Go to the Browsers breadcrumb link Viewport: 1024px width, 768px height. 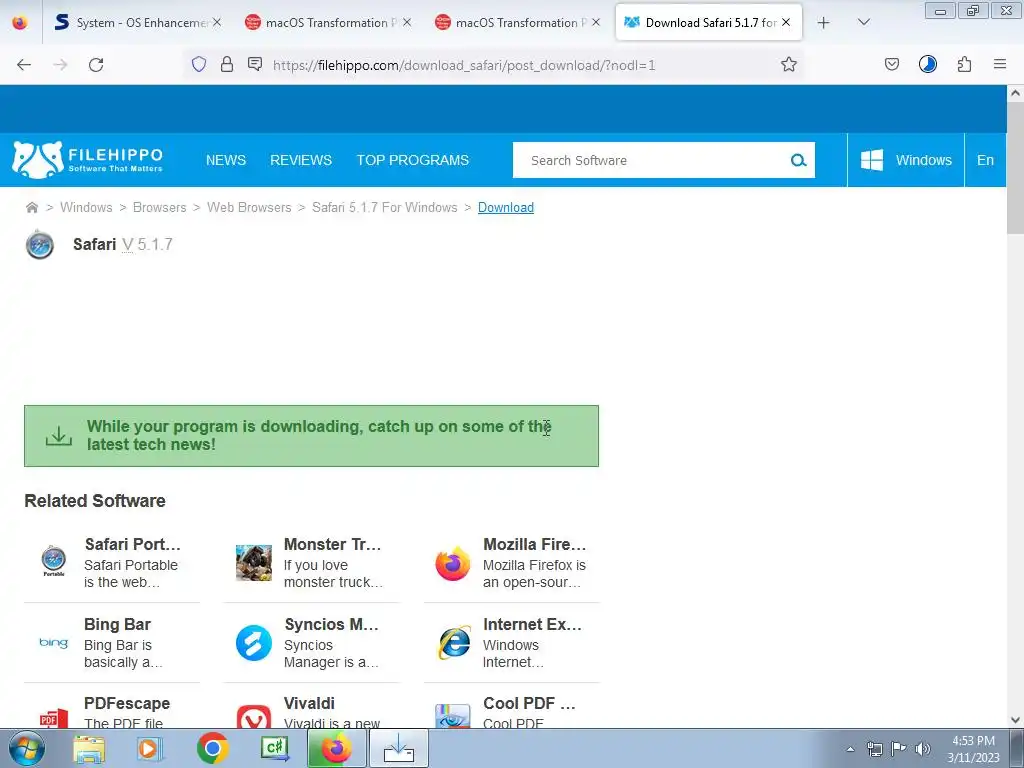[x=159, y=208]
